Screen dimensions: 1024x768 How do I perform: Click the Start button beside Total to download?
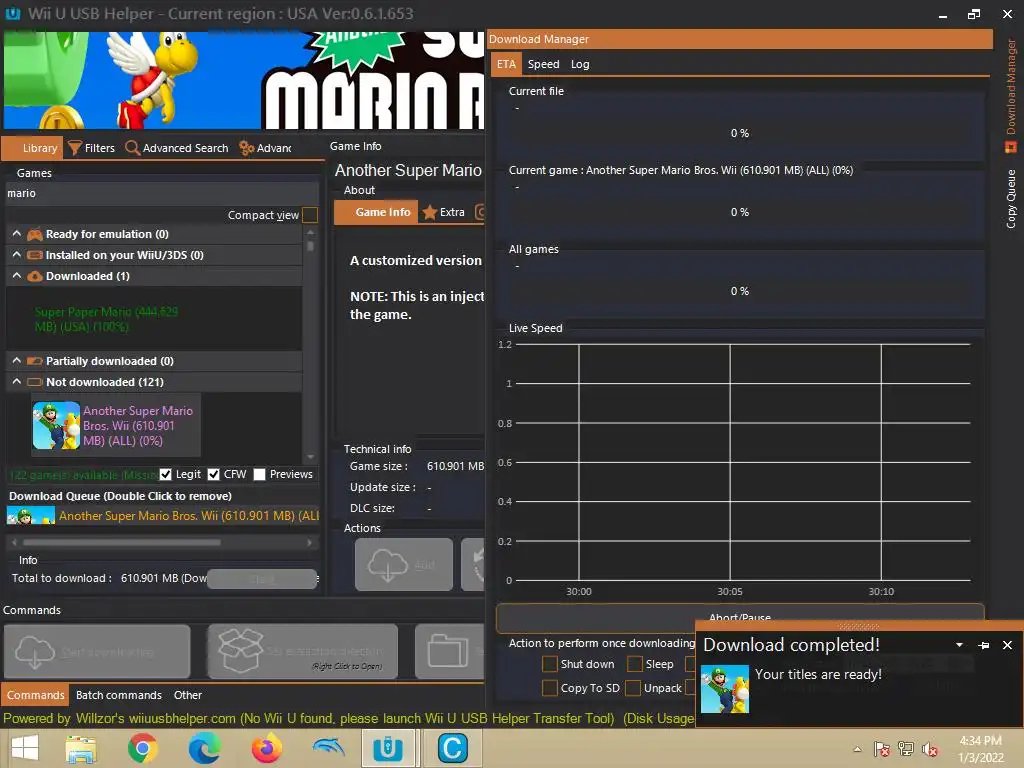(x=262, y=579)
